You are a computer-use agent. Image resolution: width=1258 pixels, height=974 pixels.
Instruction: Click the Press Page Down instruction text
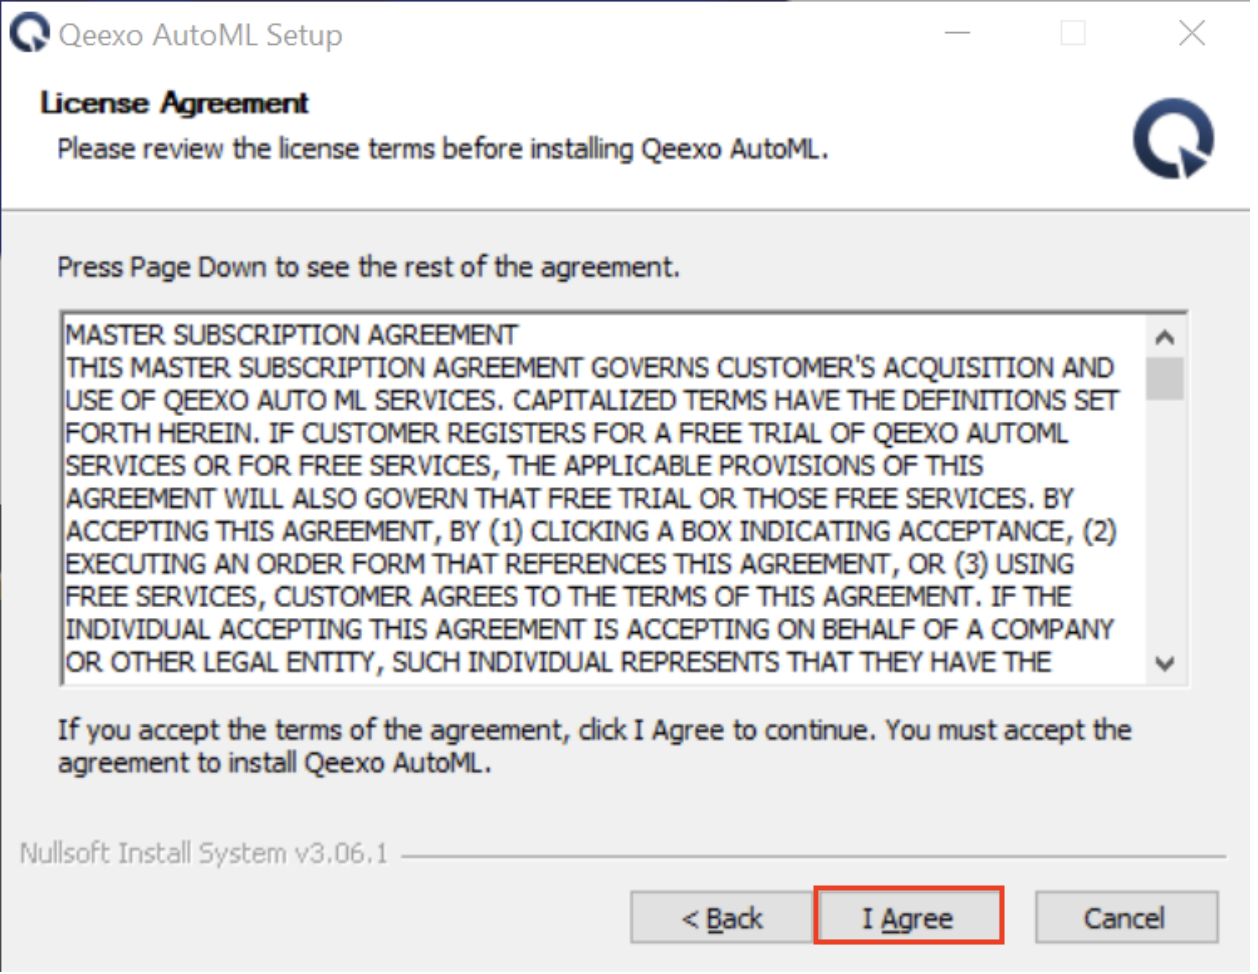[368, 267]
